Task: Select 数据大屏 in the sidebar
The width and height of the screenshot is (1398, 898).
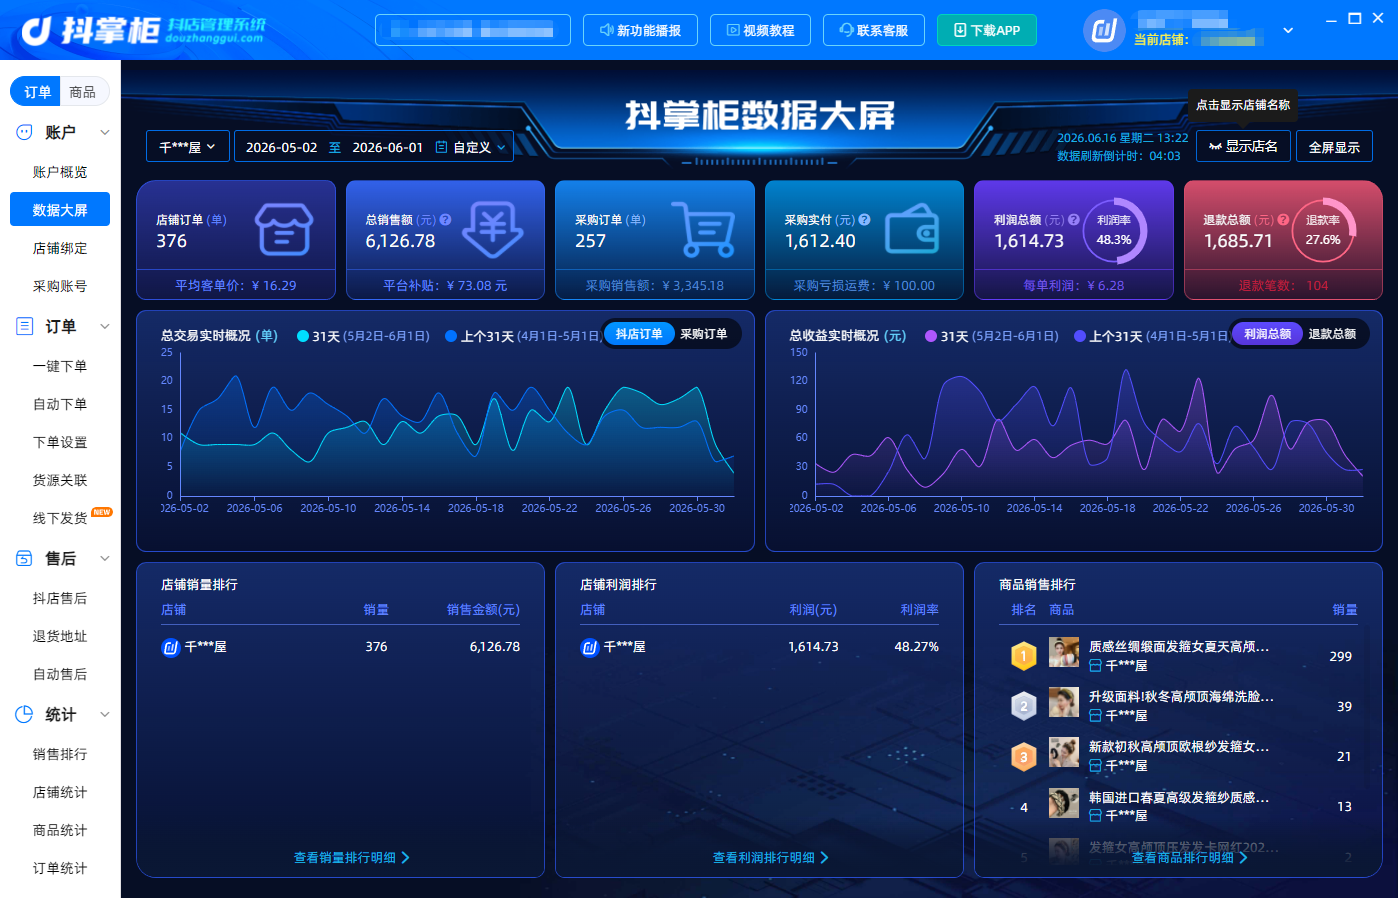Action: point(60,210)
